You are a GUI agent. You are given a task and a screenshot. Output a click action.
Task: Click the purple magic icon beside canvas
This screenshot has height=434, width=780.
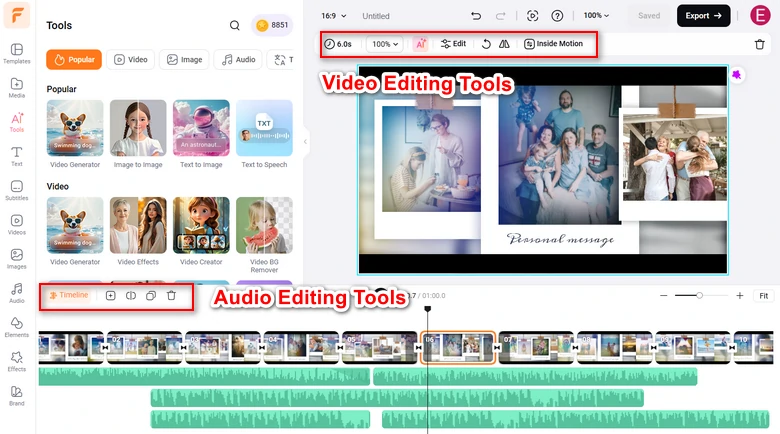(x=737, y=75)
